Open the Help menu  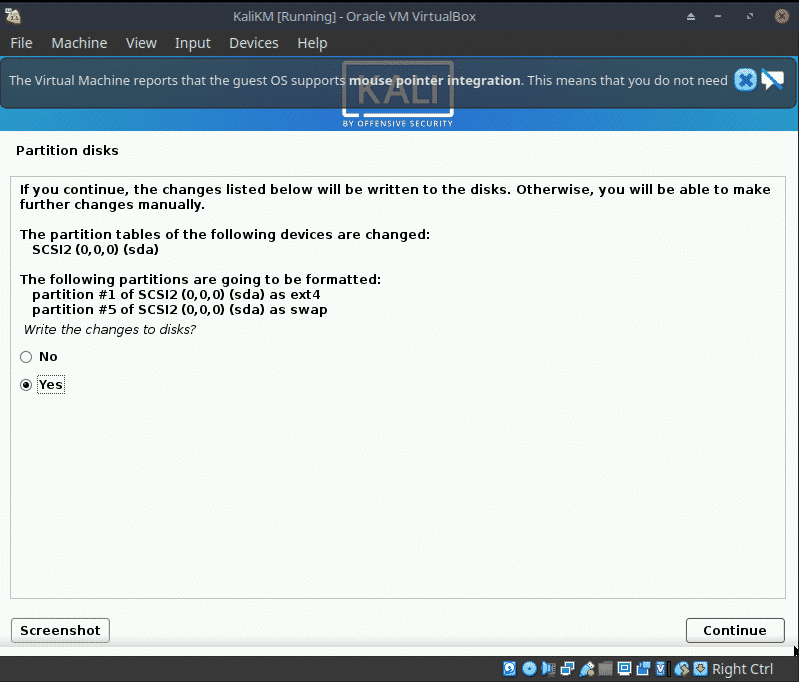point(312,43)
